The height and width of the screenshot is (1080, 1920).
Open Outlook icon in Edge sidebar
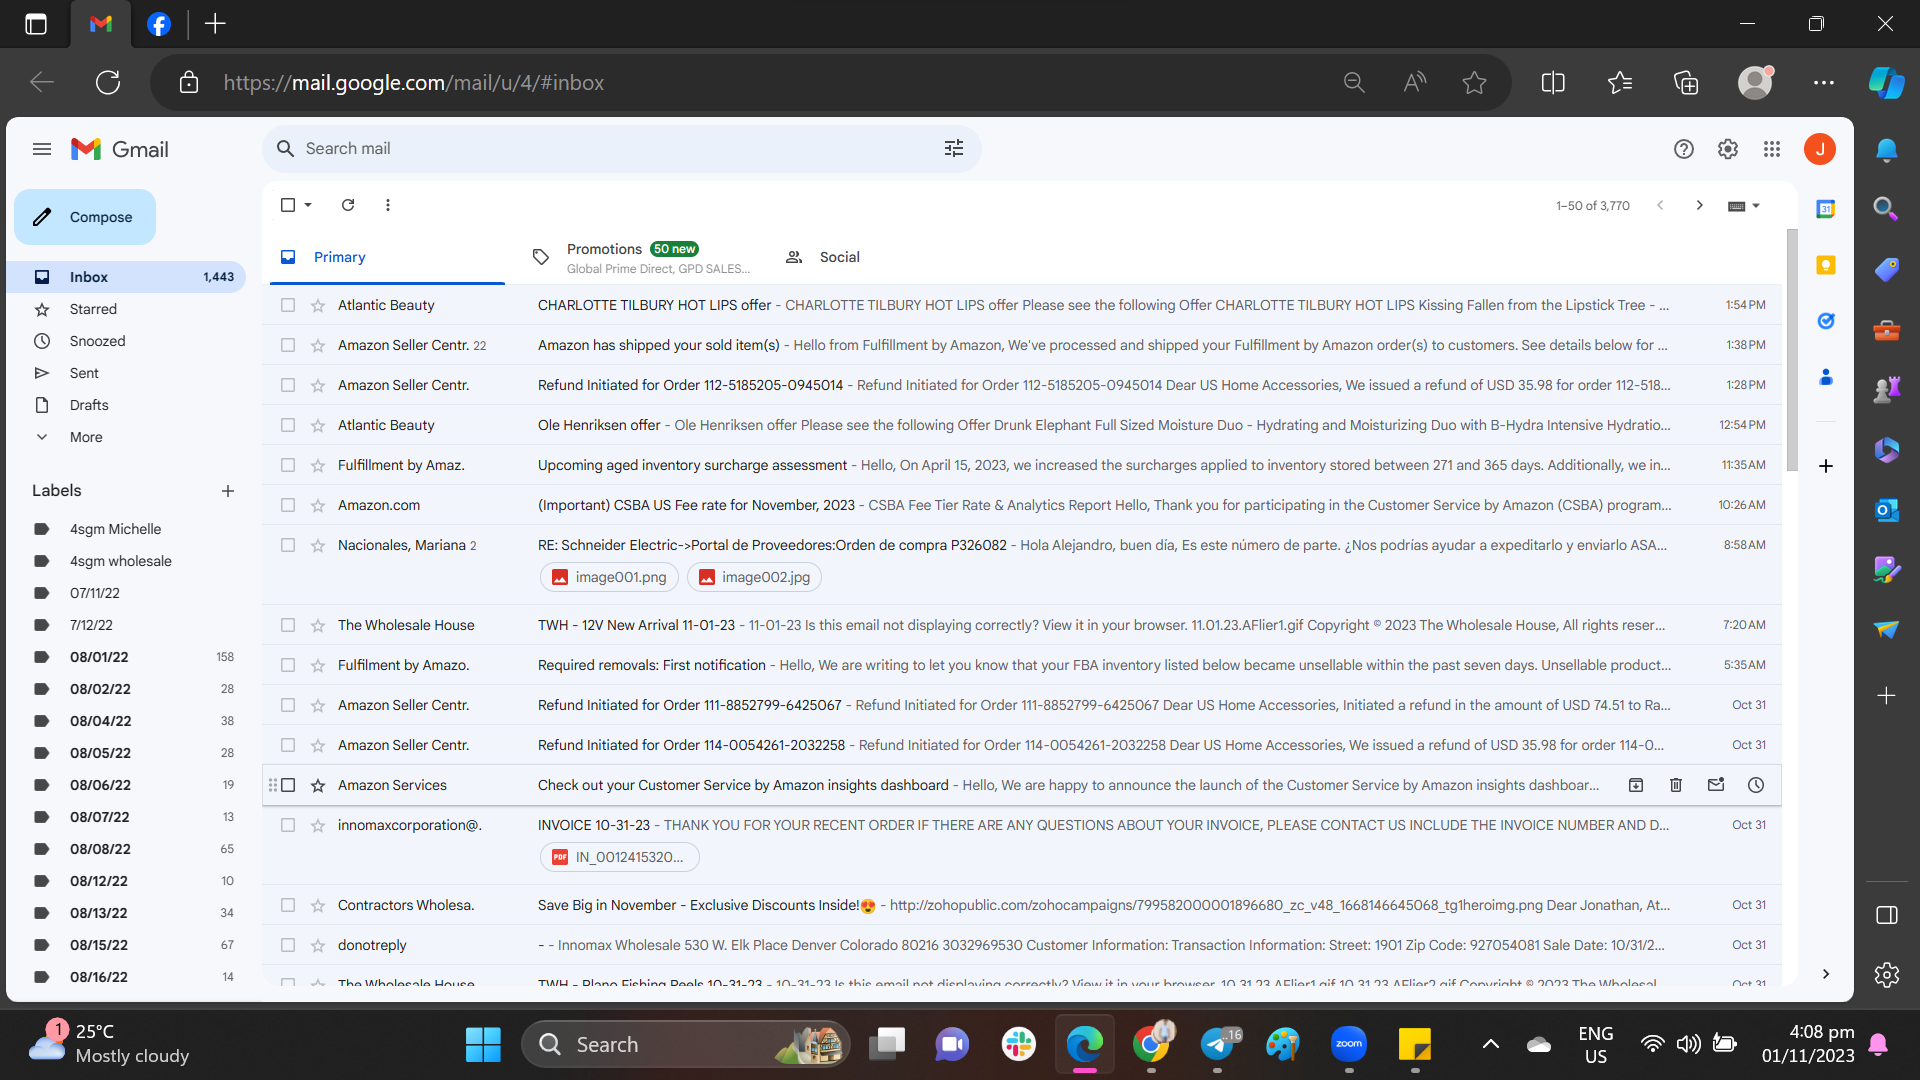point(1886,510)
